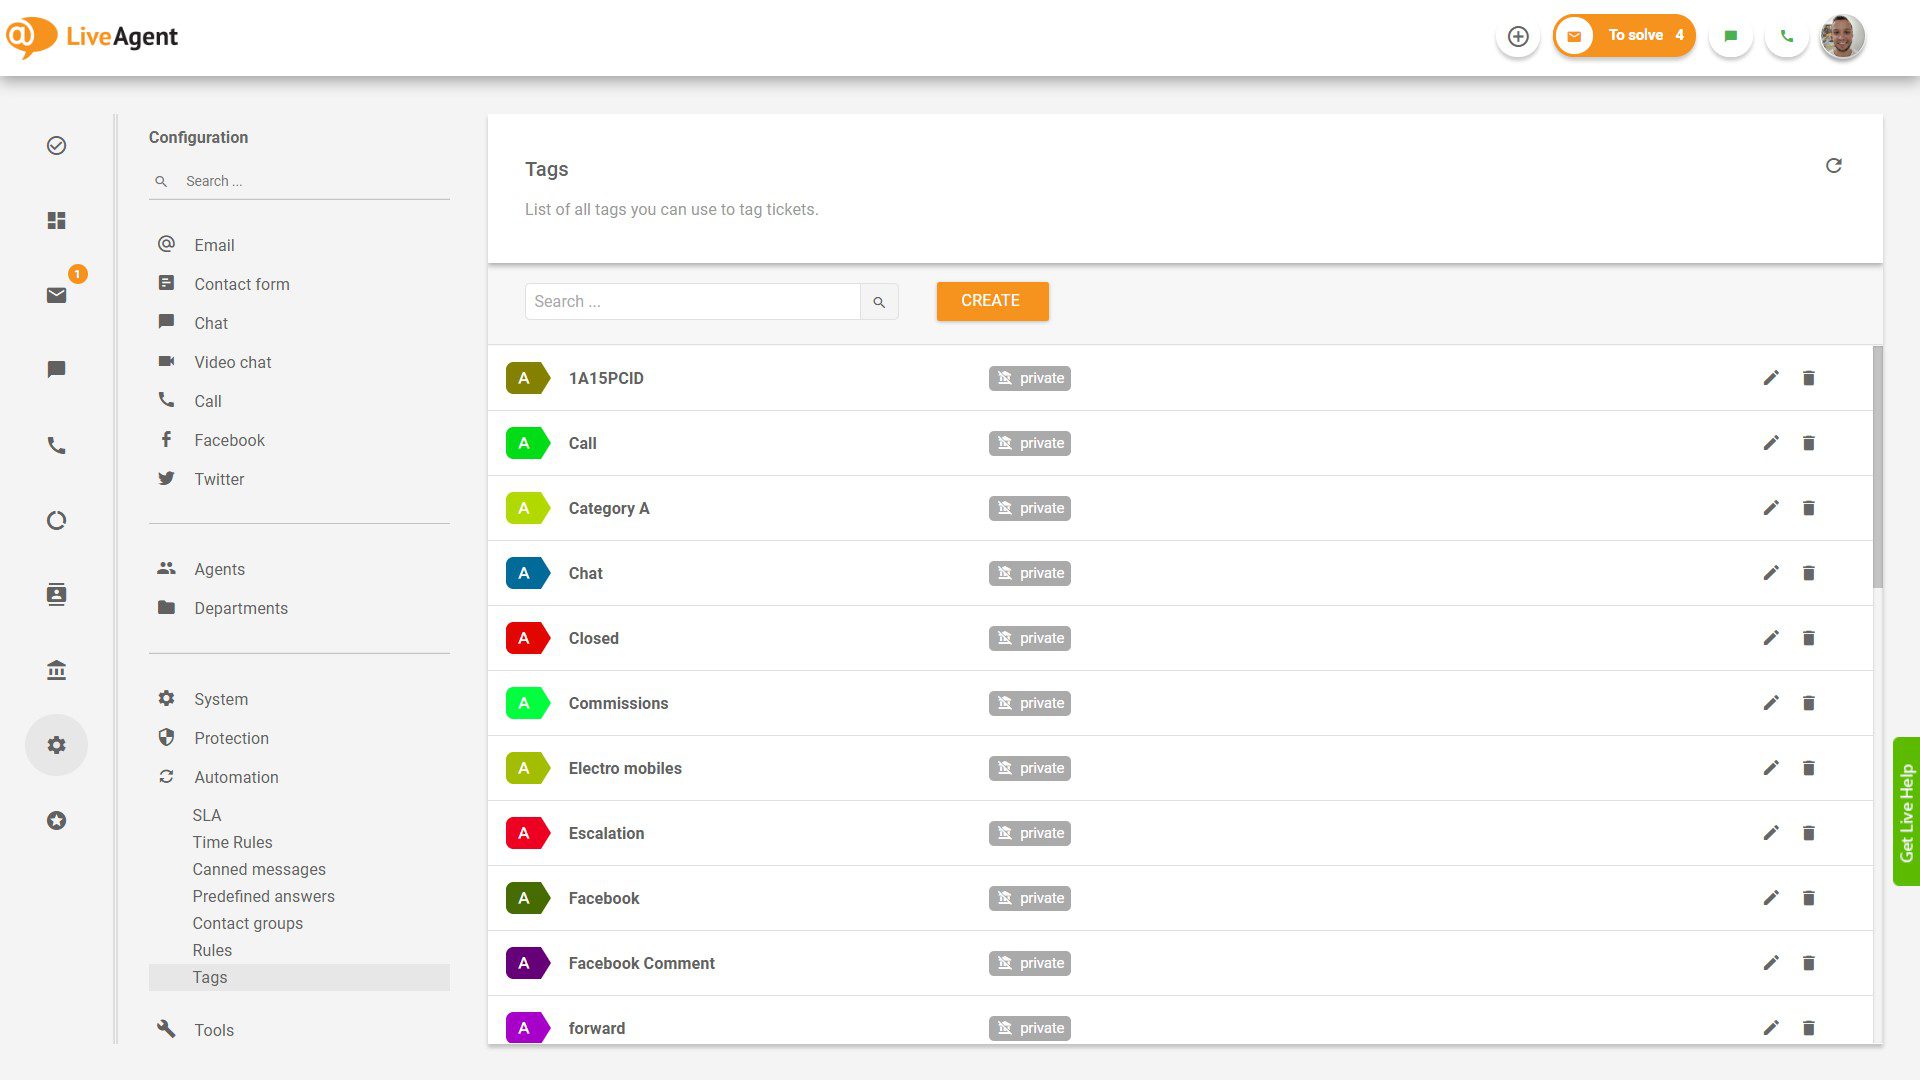Expand the Tools section in Configuration

214,1030
